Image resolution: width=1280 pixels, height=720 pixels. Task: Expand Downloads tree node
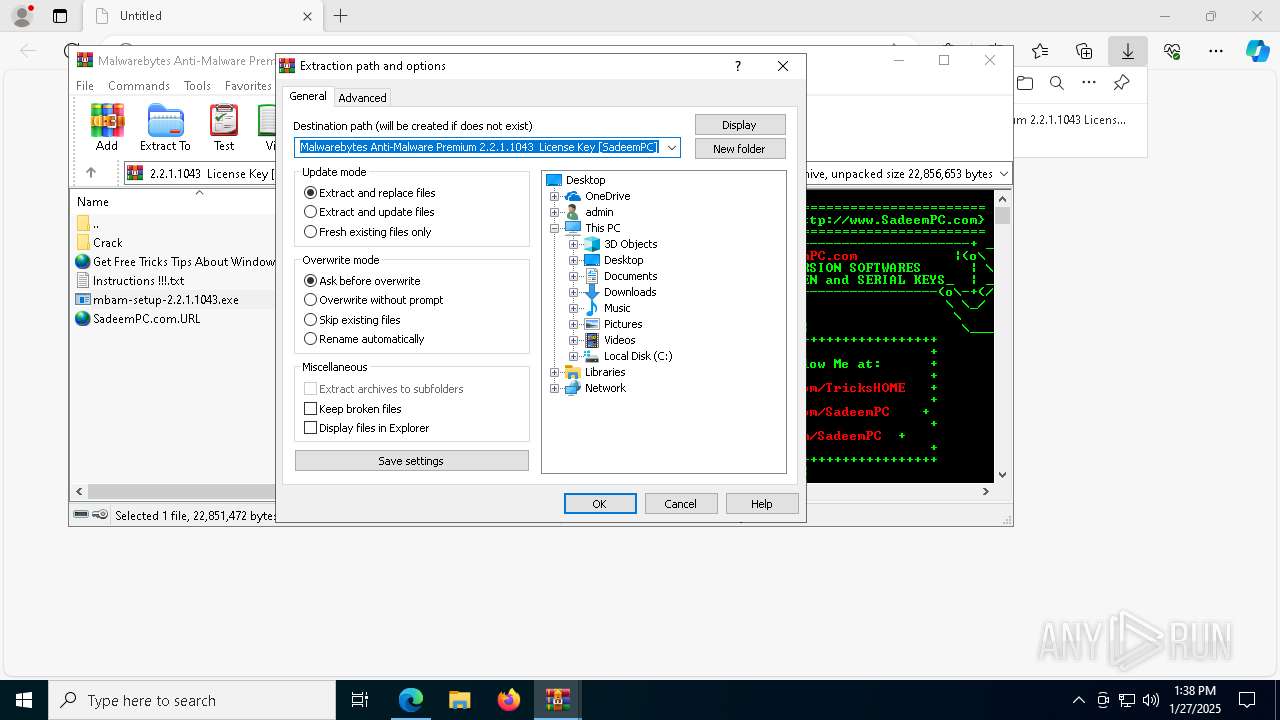tap(574, 292)
